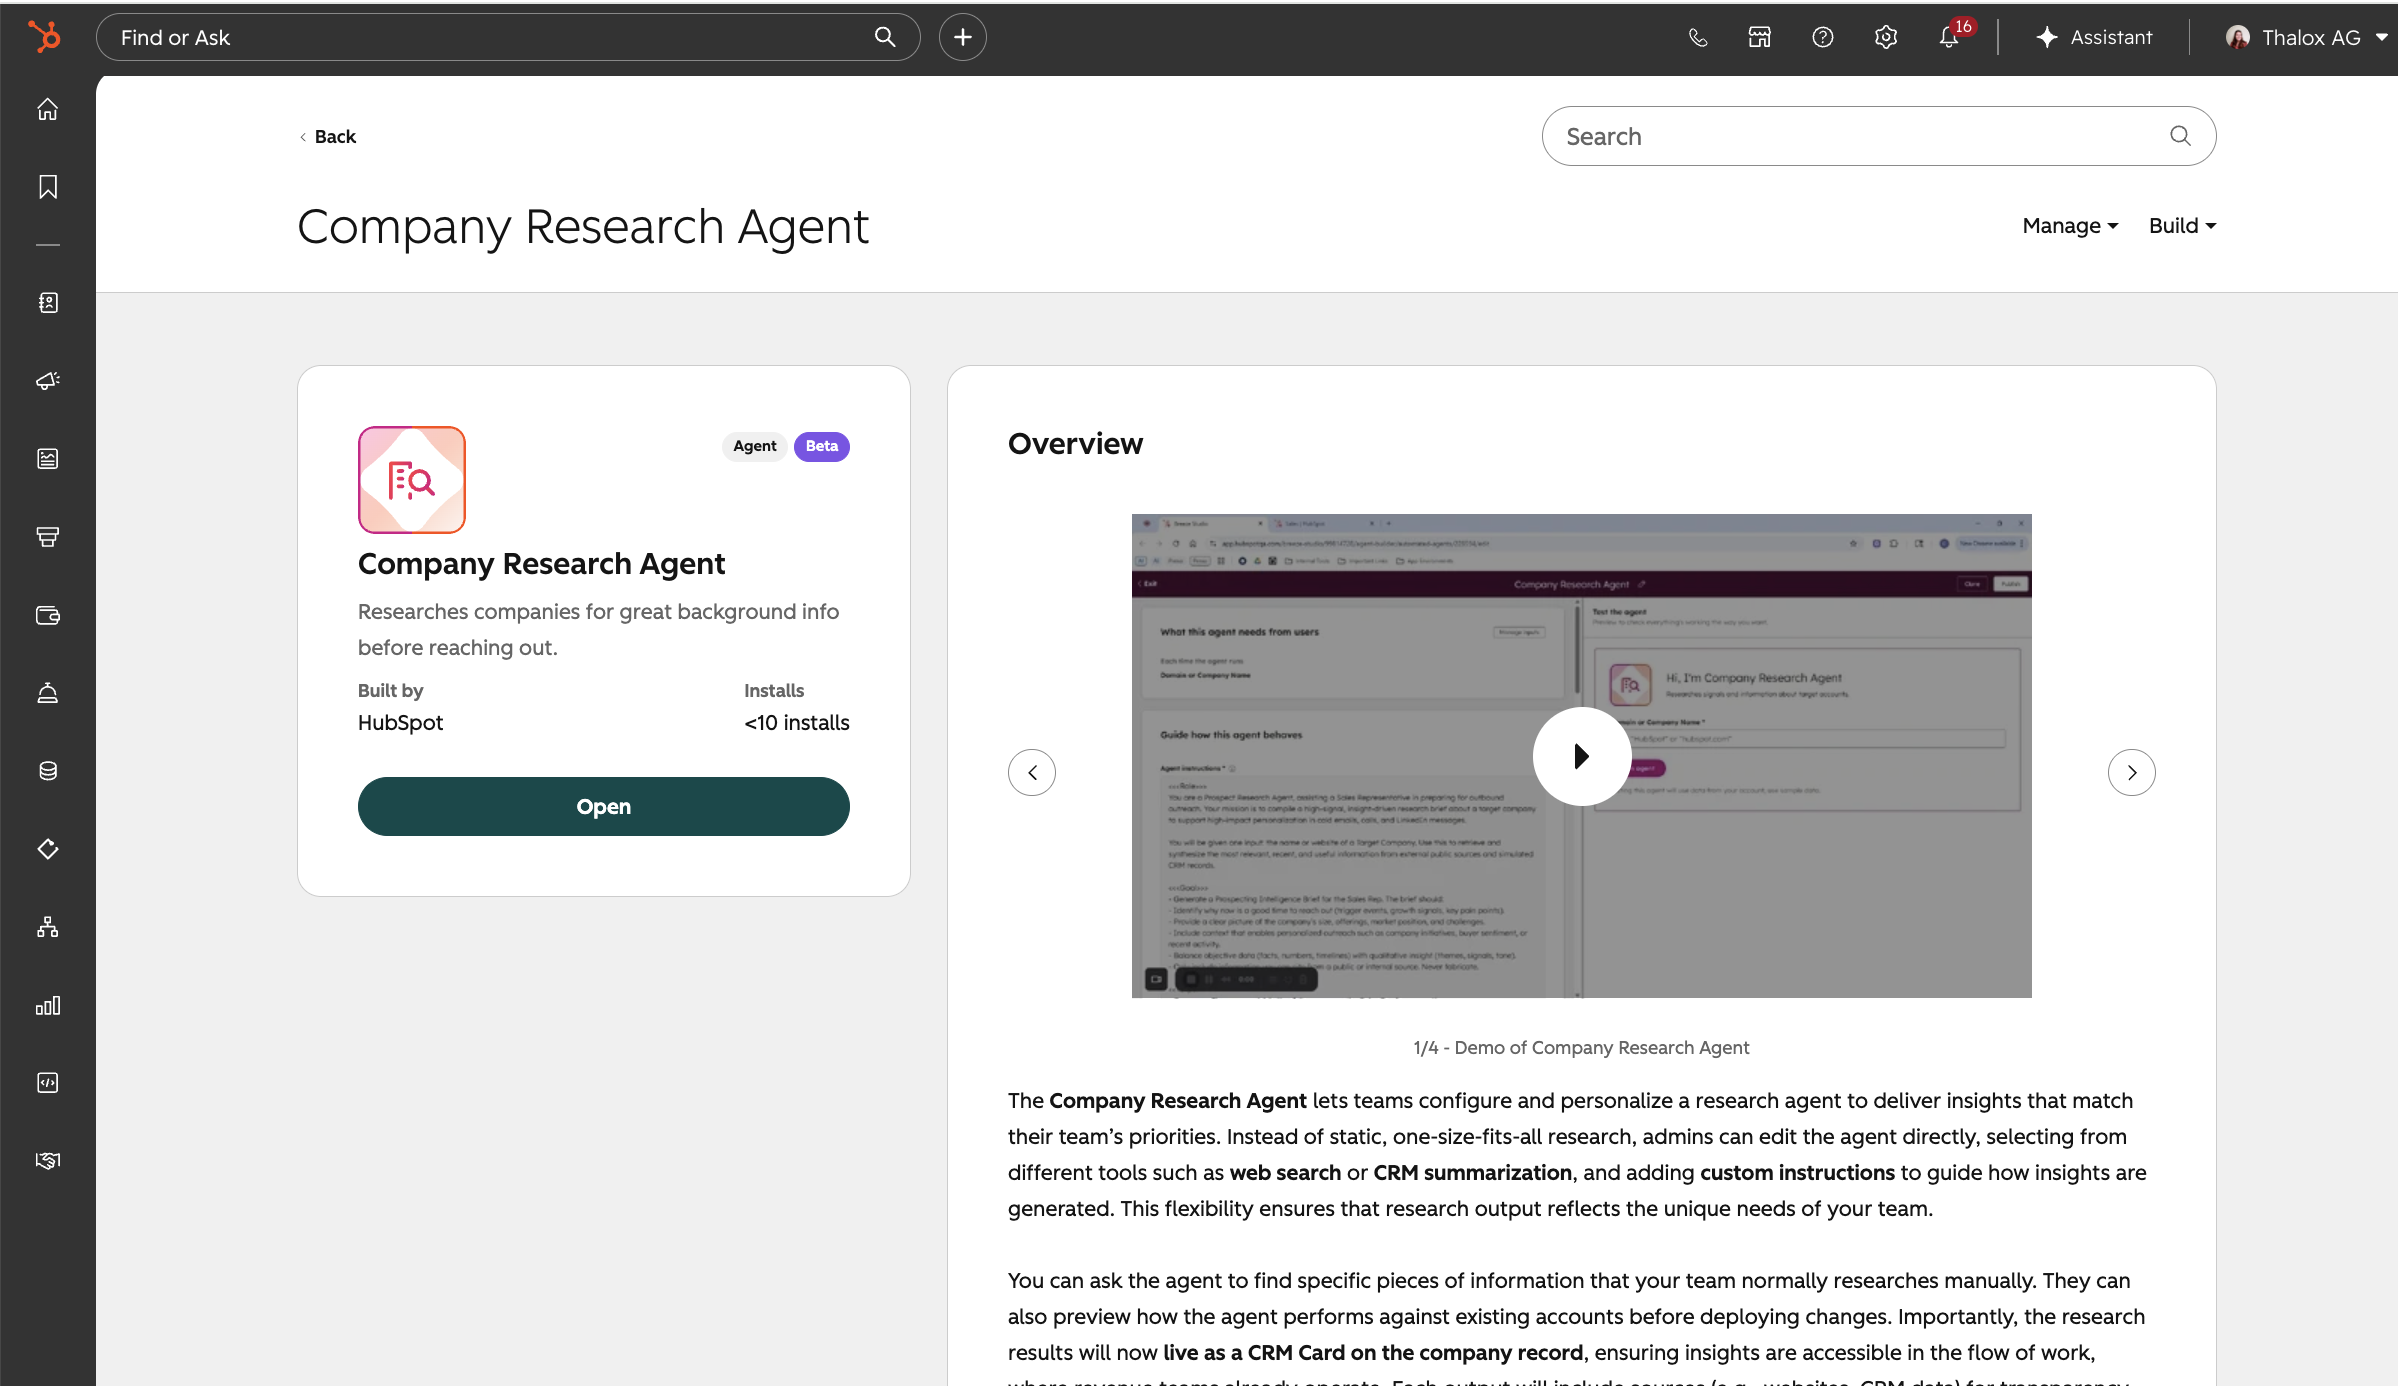Click the <10 installs value
This screenshot has height=1386, width=2398.
[797, 723]
